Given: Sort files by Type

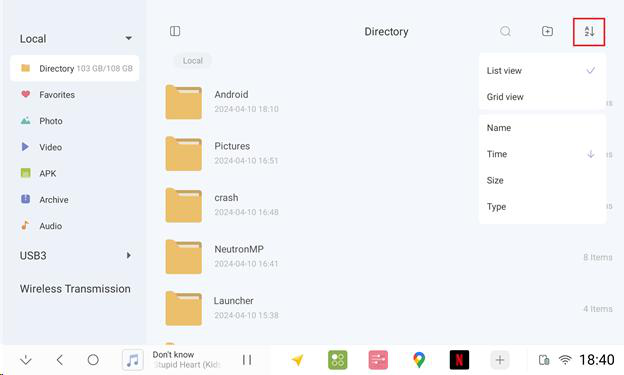Looking at the screenshot, I should (x=542, y=207).
